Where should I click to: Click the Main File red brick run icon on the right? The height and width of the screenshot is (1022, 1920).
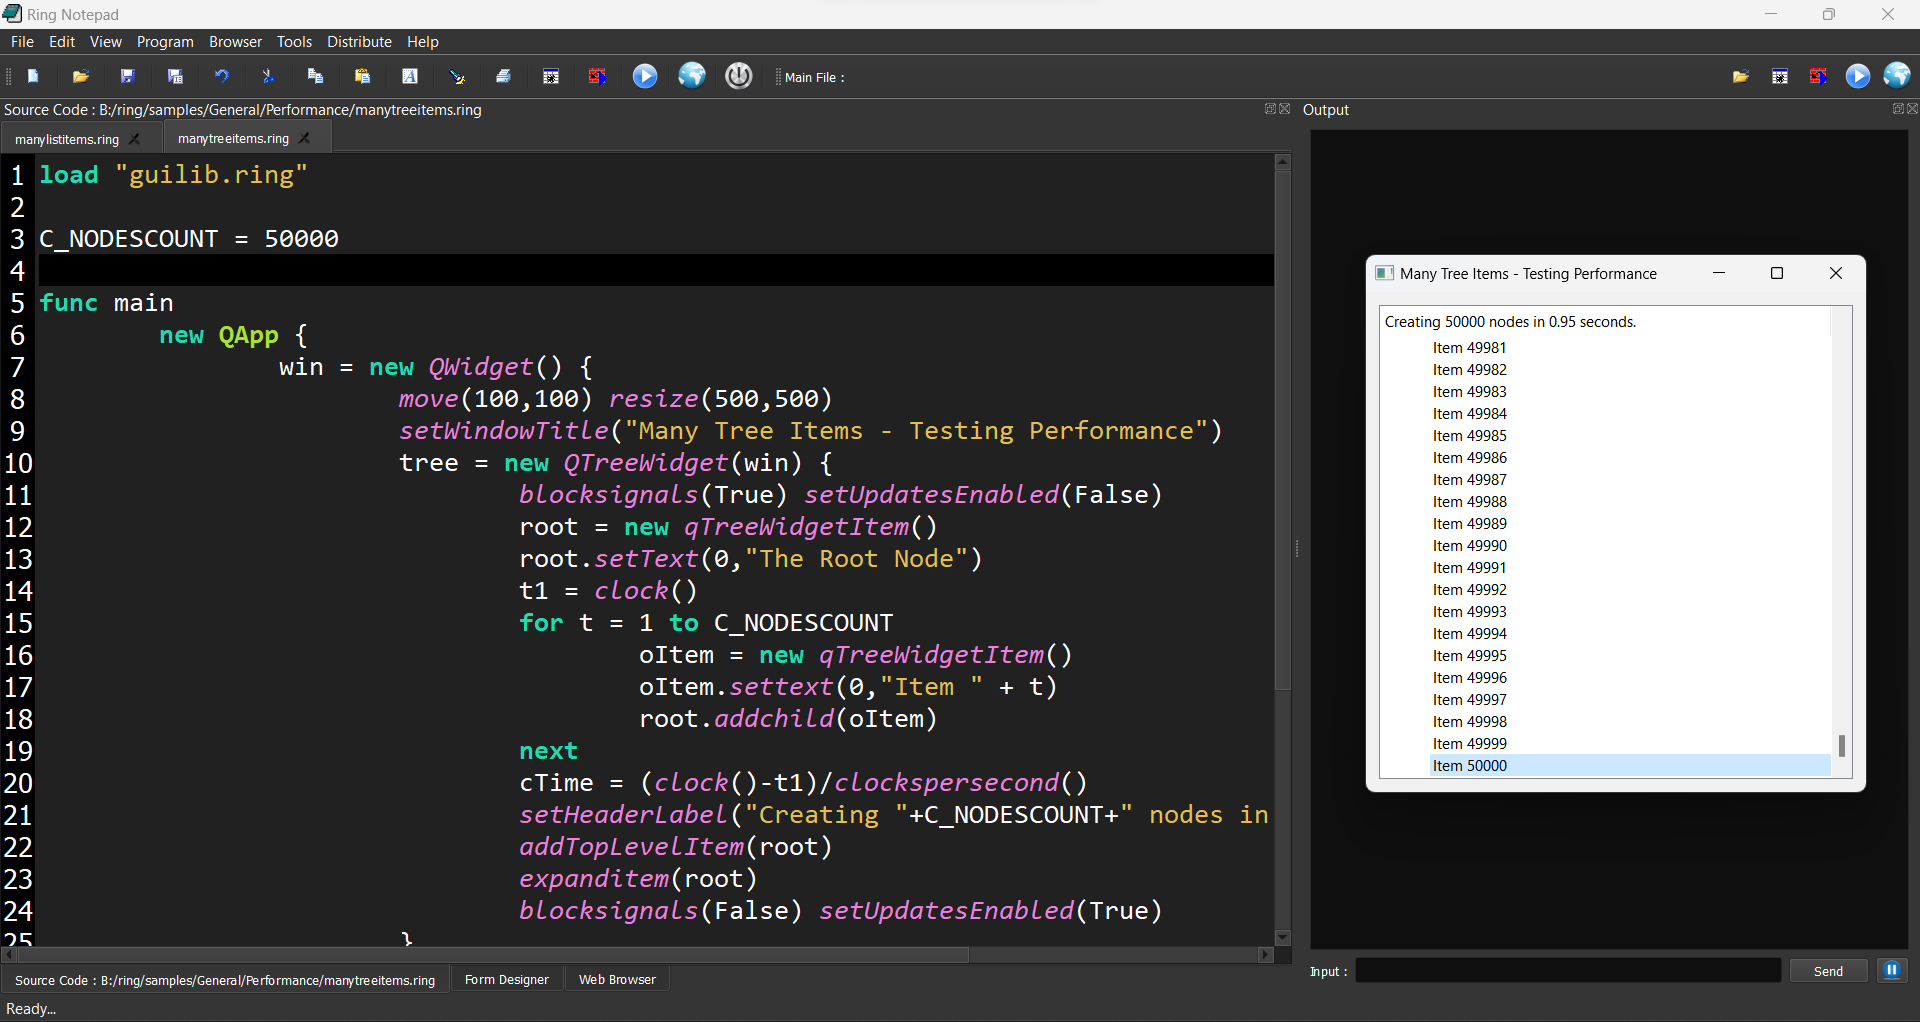coord(1819,77)
